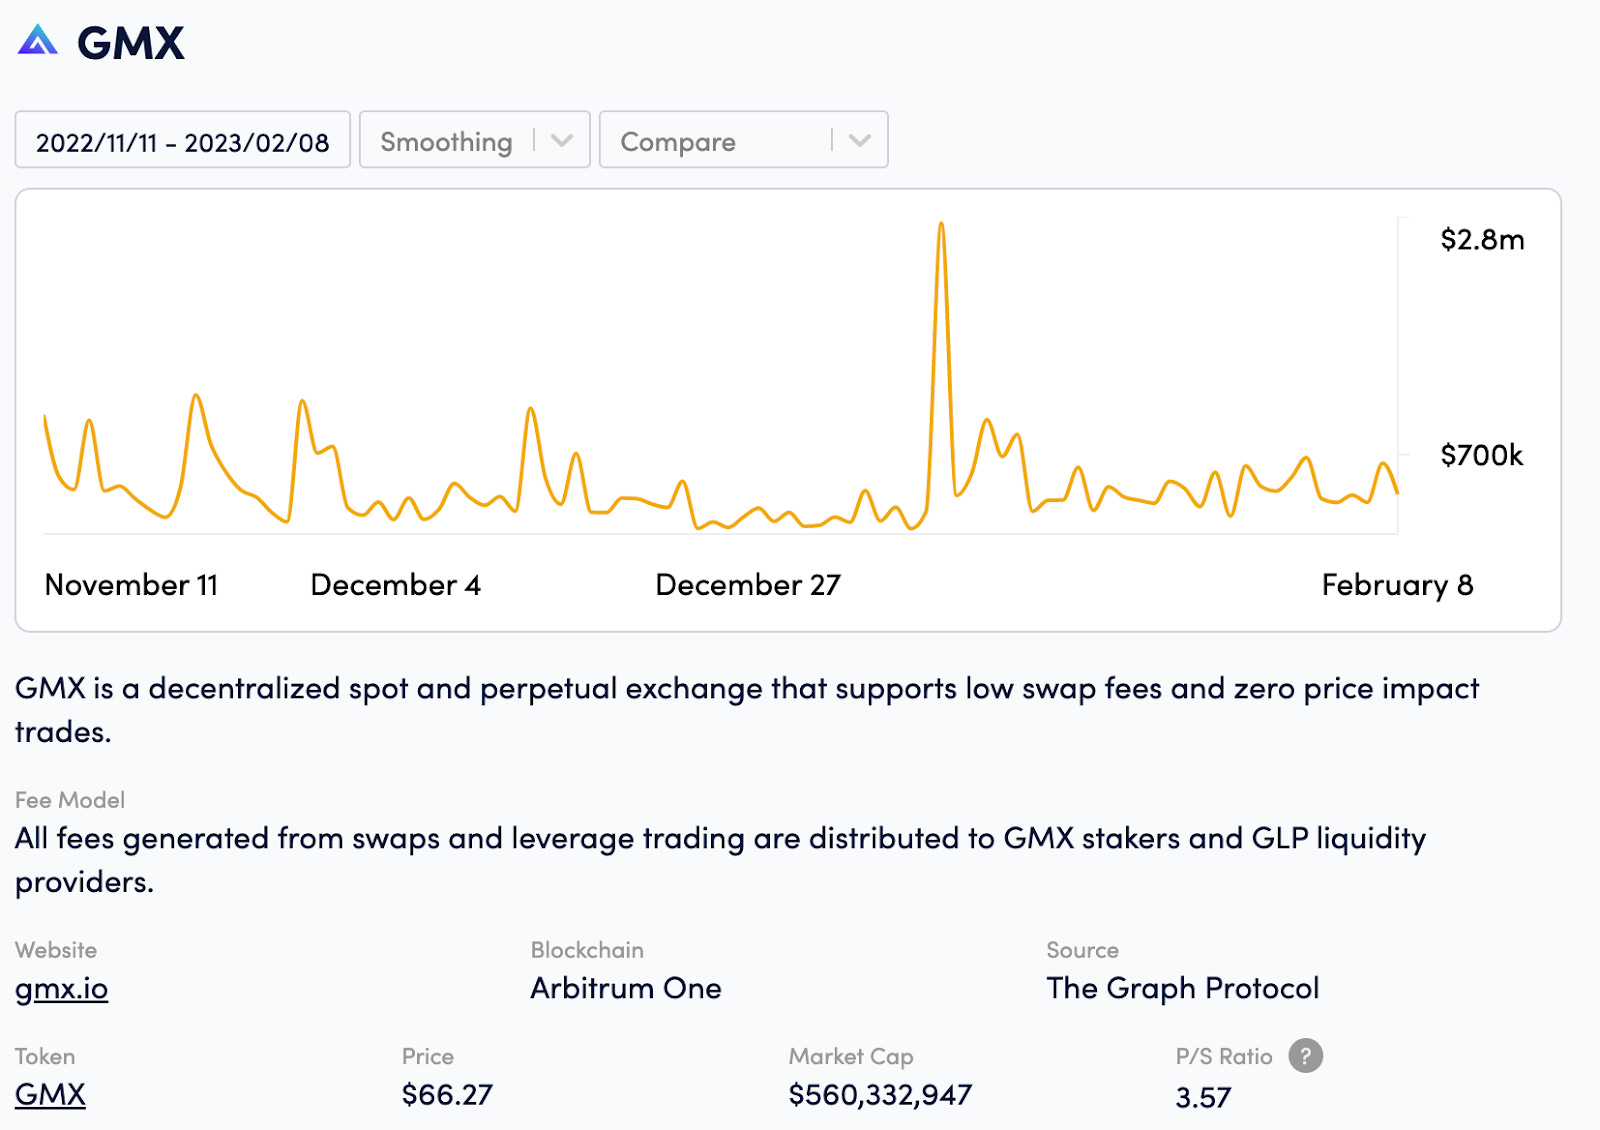Image resolution: width=1600 pixels, height=1130 pixels.
Task: Click the Arbitrum One blockchain value
Action: point(626,988)
